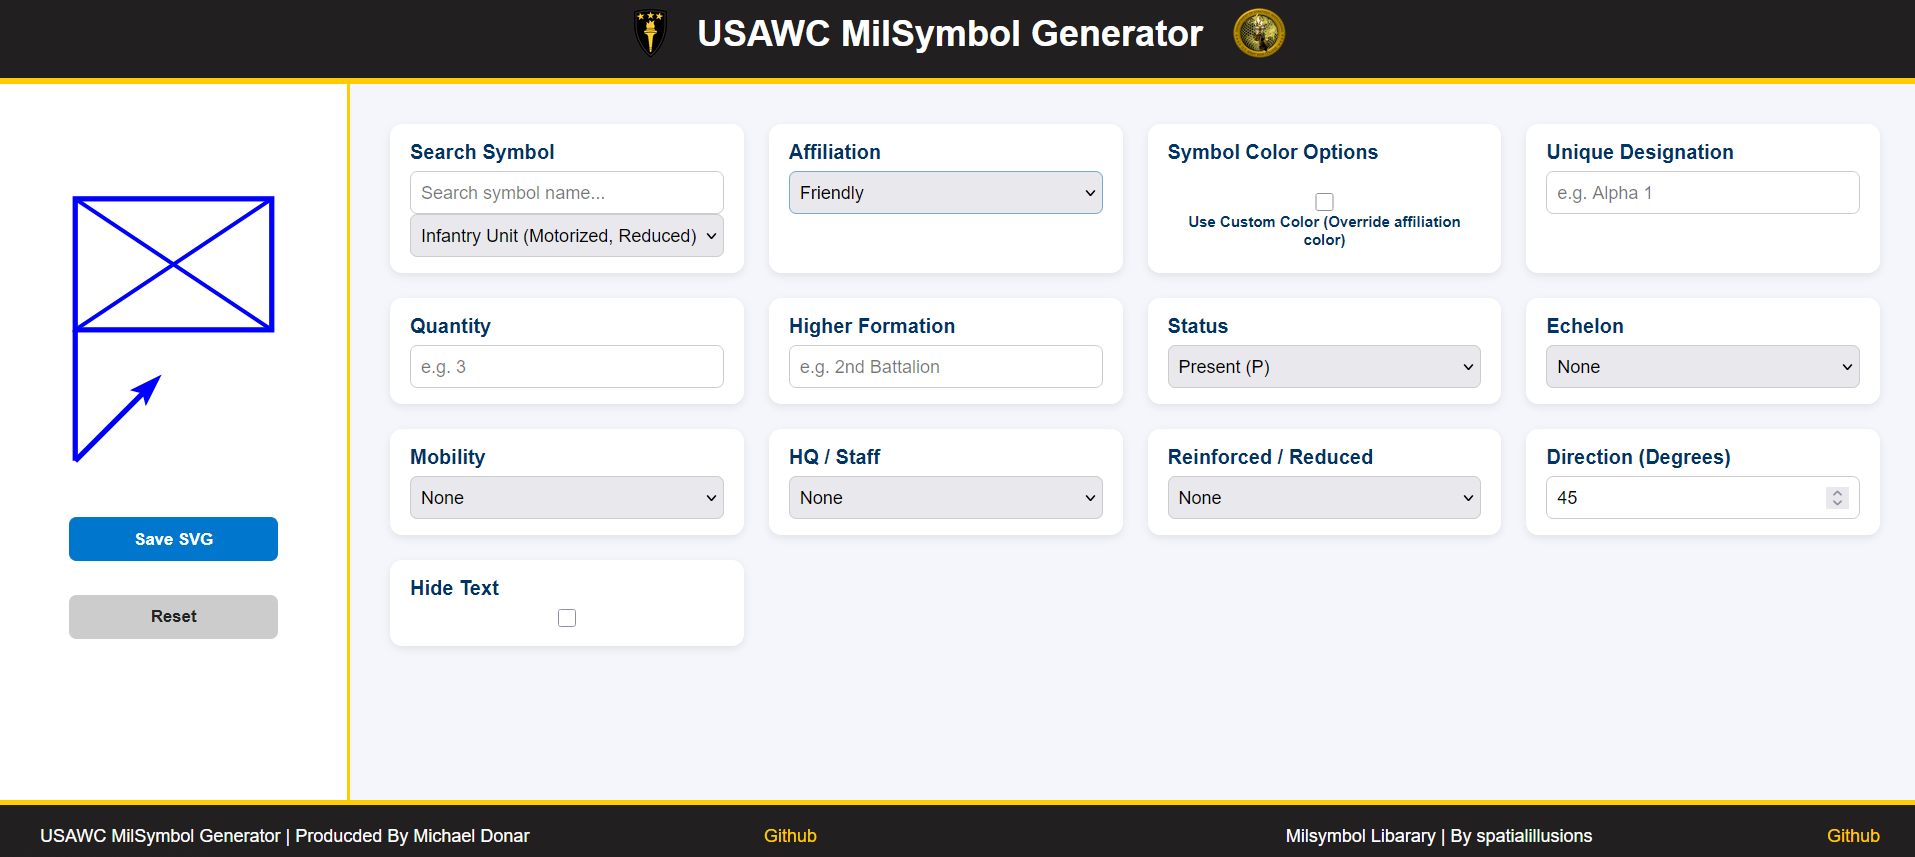Open the Github link next to Michael Donar credit
Screen dimensions: 1915x857
point(790,835)
